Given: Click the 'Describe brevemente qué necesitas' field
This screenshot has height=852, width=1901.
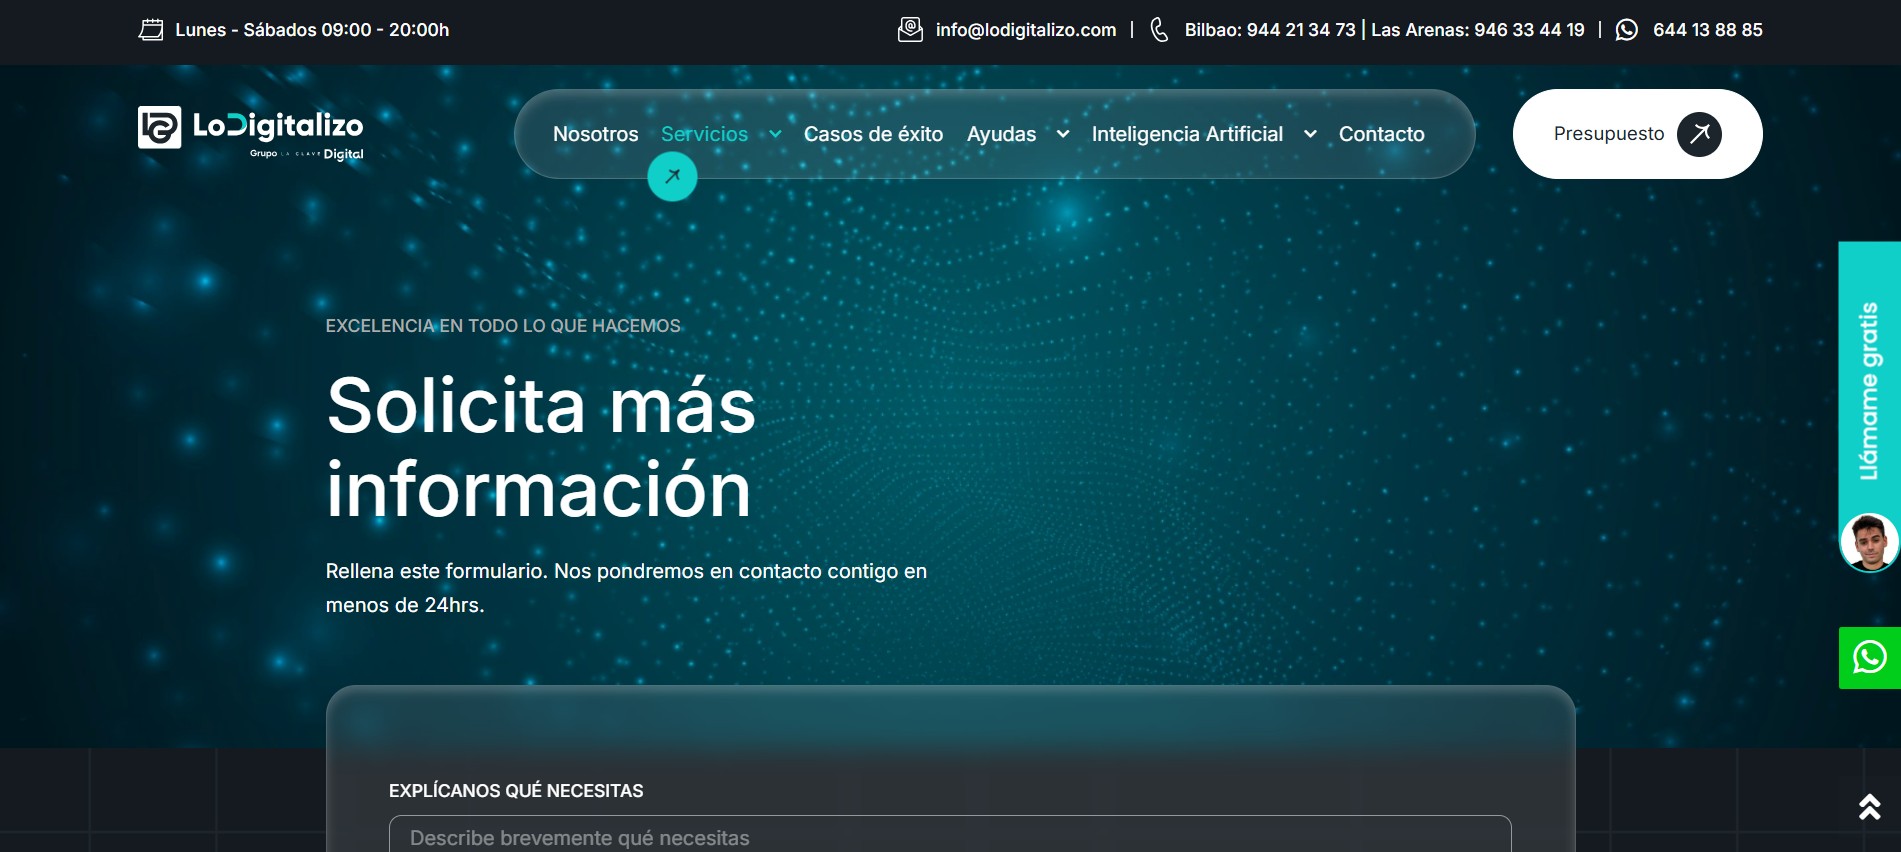Looking at the screenshot, I should (949, 837).
